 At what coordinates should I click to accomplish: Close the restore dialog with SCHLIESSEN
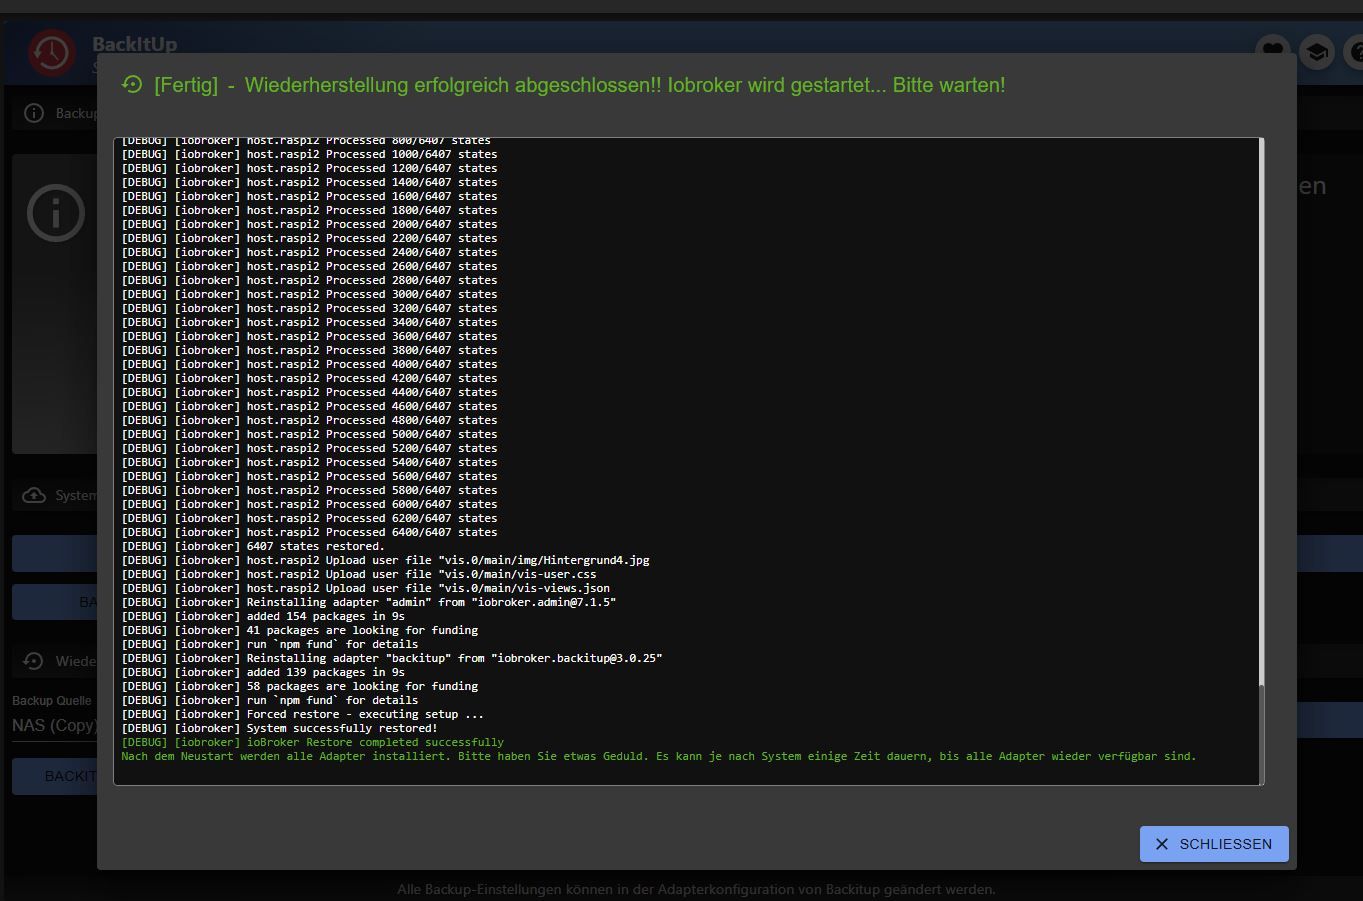tap(1214, 844)
